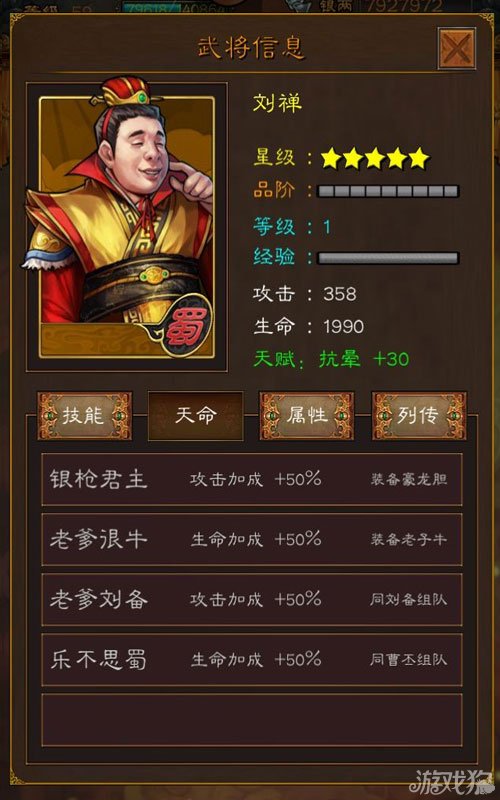Open the 技能 tab
The image size is (500, 800).
click(84, 416)
